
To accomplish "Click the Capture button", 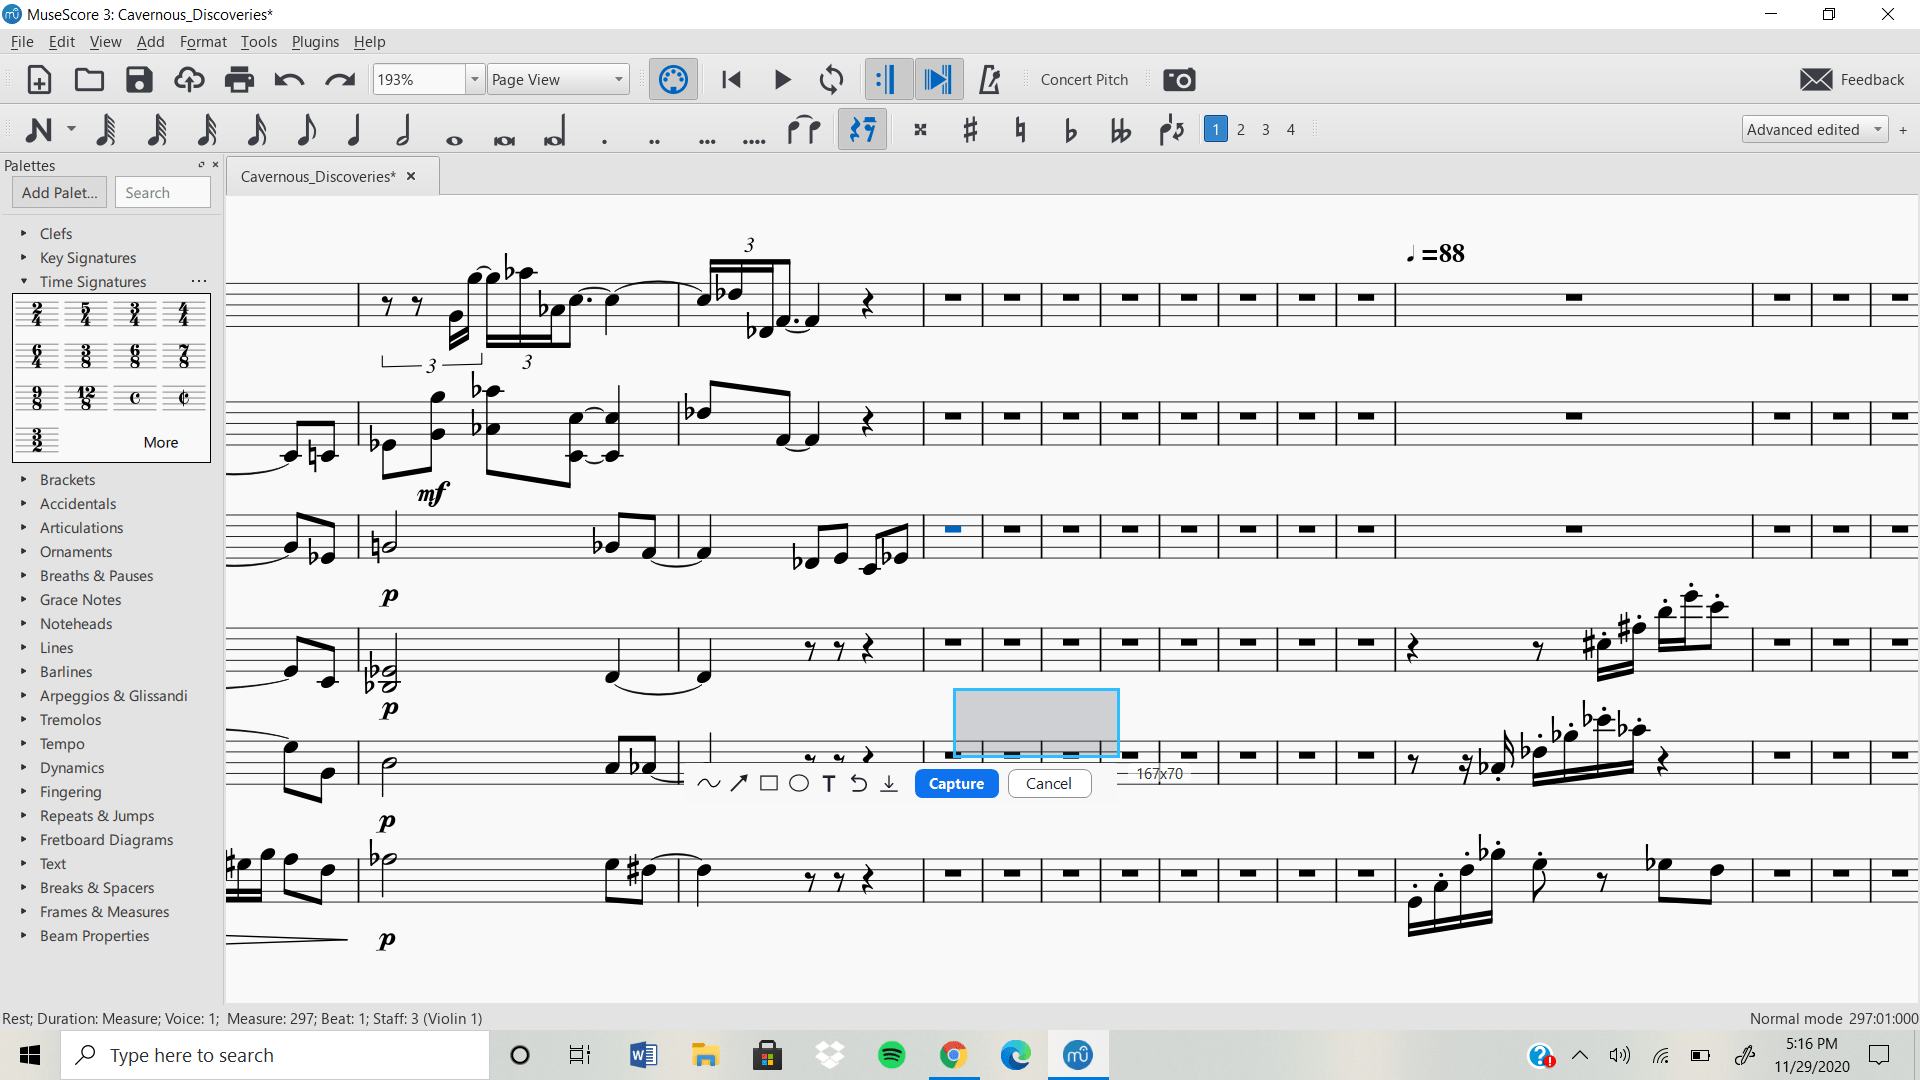I will (x=956, y=784).
